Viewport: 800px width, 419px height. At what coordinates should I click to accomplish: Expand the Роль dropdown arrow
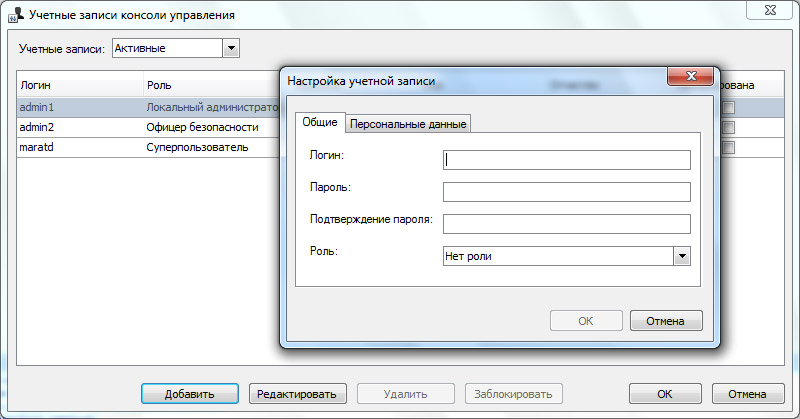(x=682, y=256)
